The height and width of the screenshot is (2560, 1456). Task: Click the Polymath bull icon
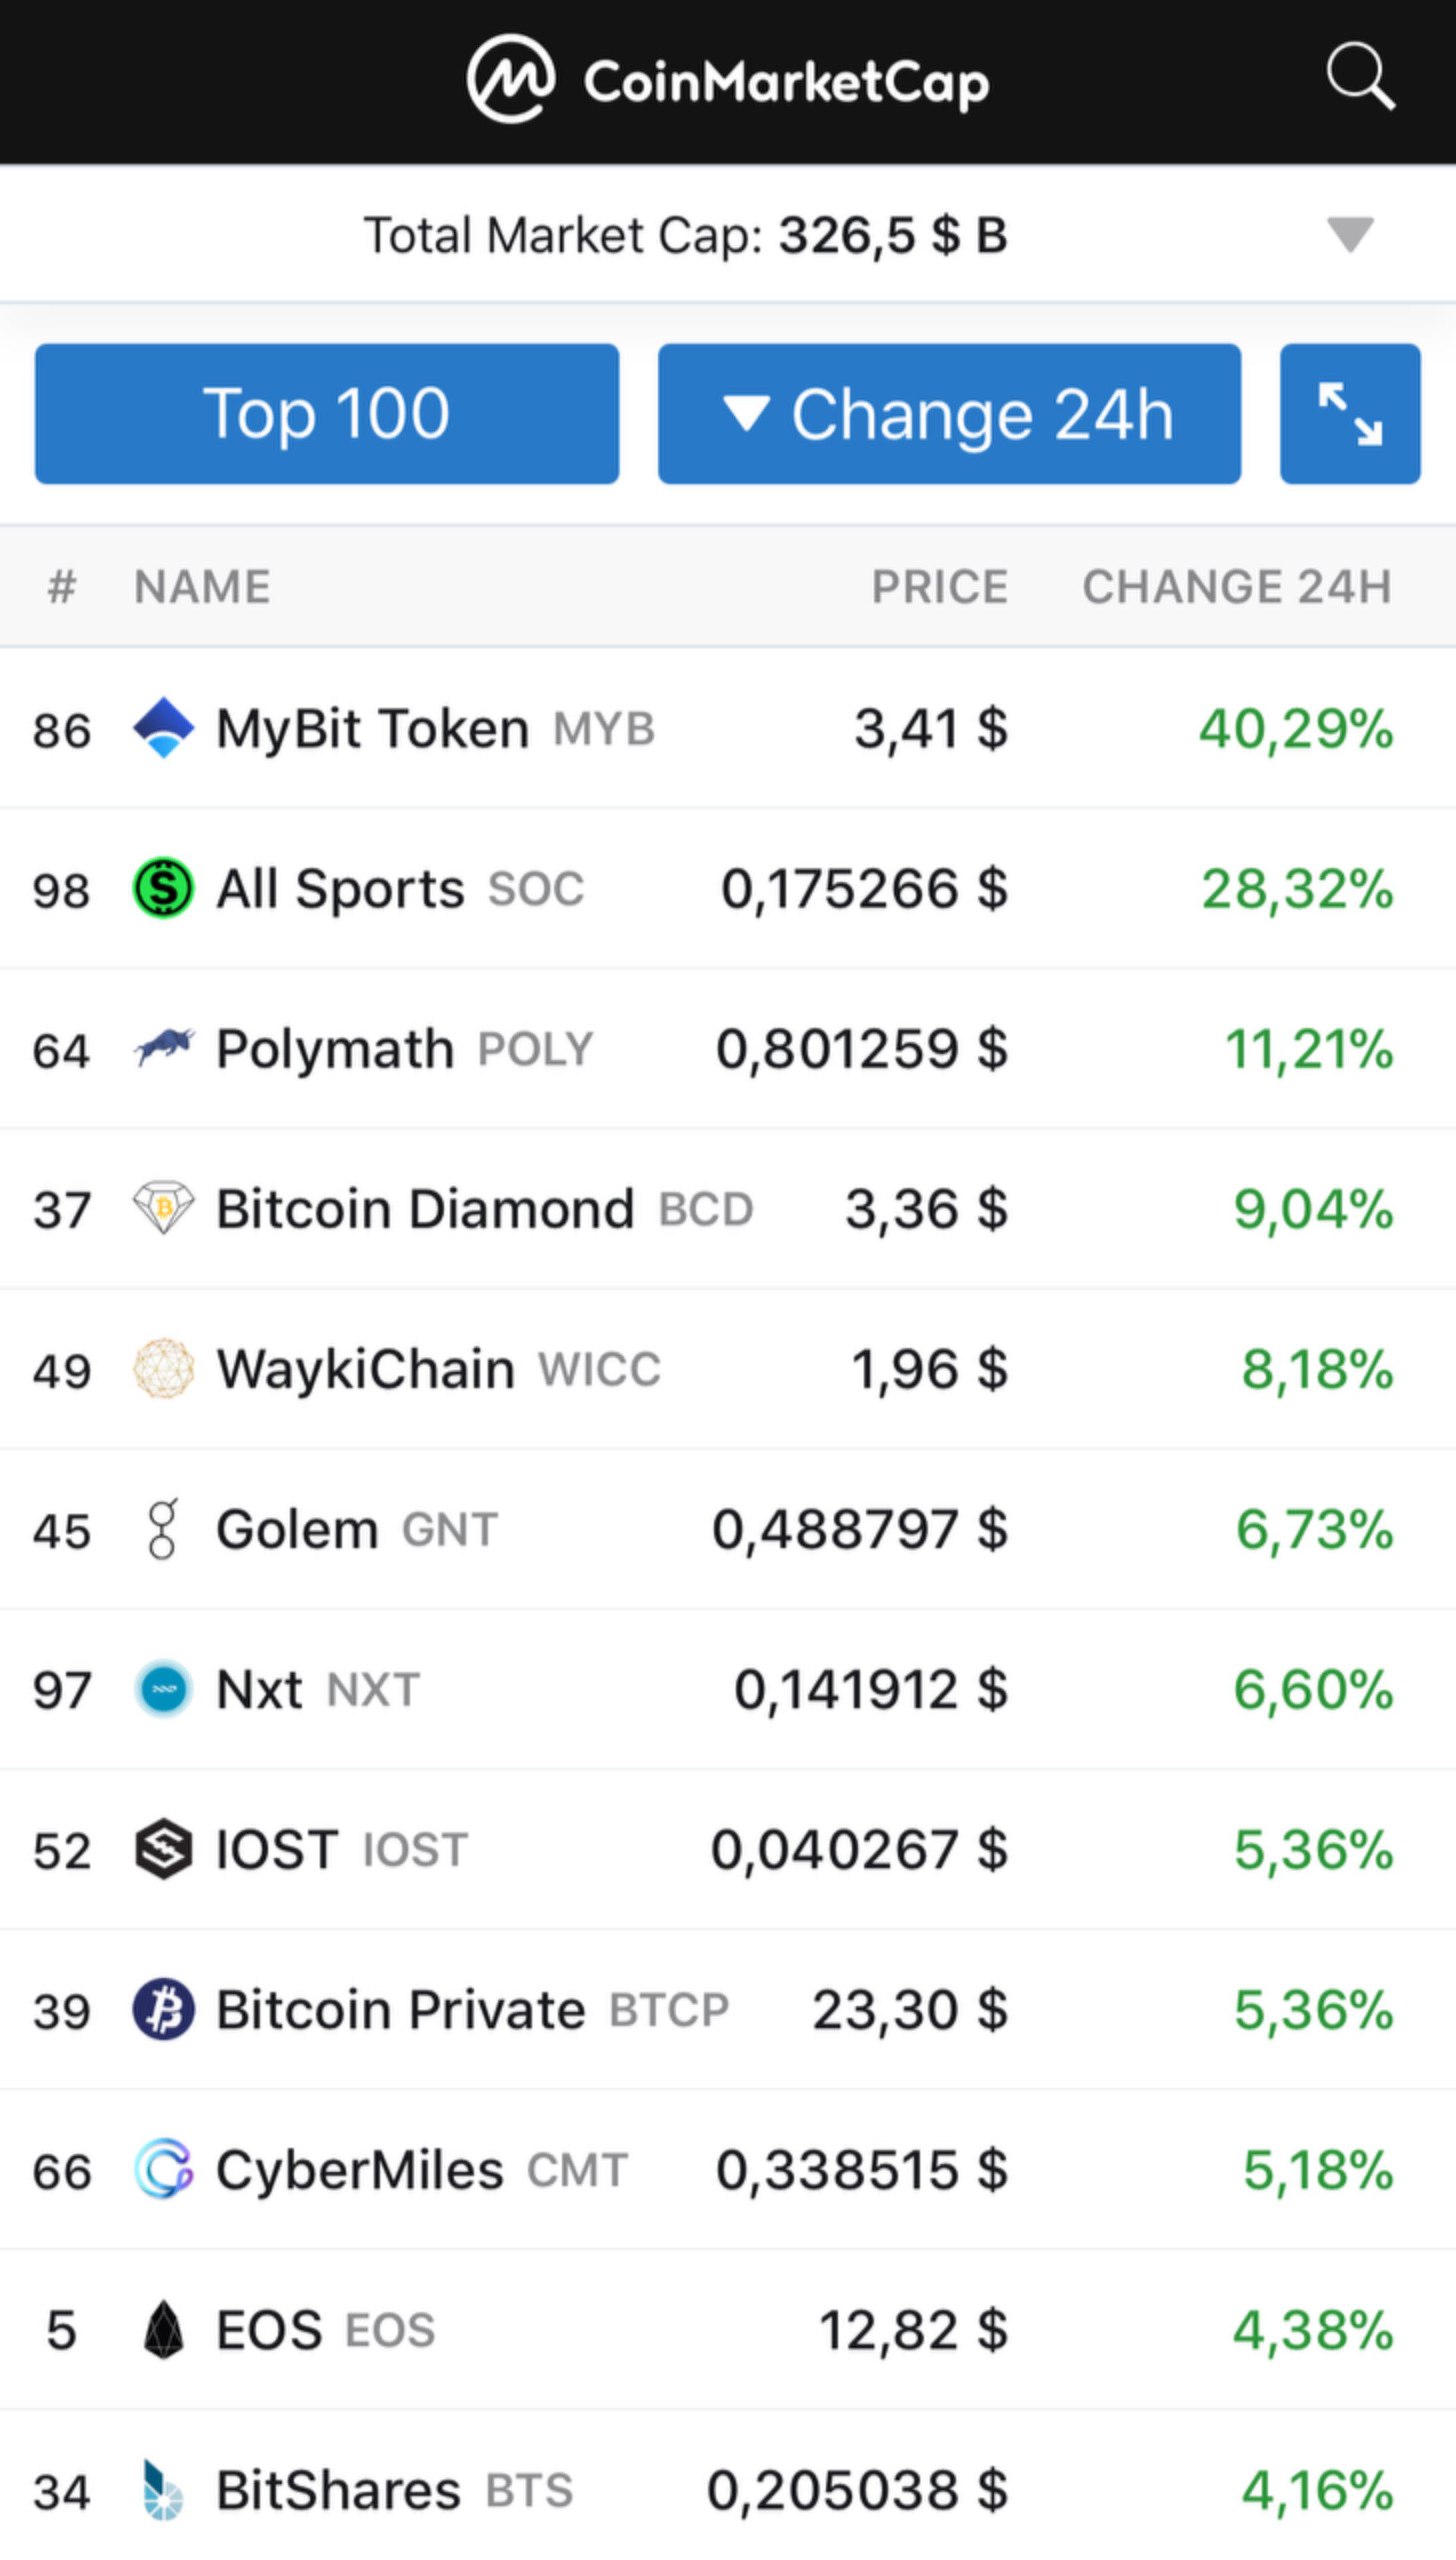(163, 1048)
